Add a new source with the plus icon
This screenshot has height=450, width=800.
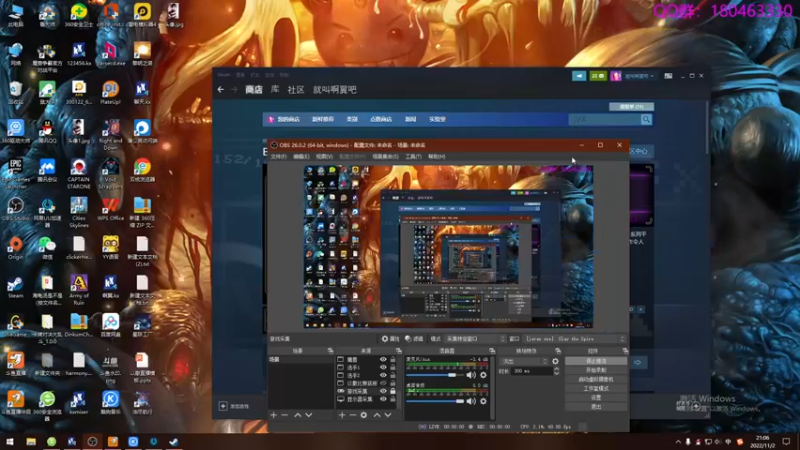pos(342,415)
